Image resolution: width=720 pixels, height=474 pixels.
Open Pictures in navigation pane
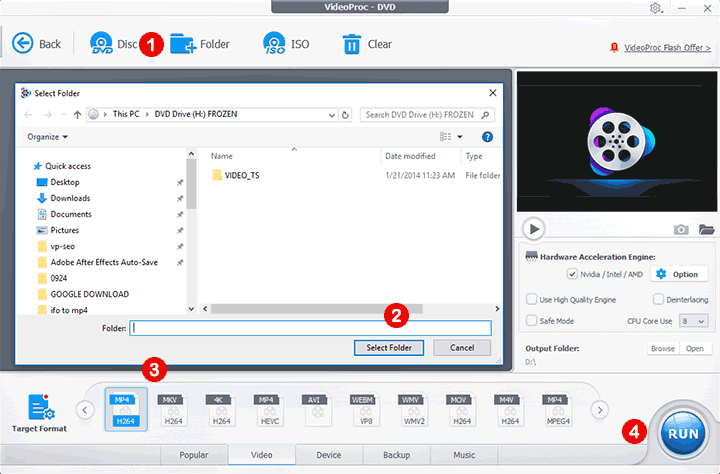tap(65, 231)
